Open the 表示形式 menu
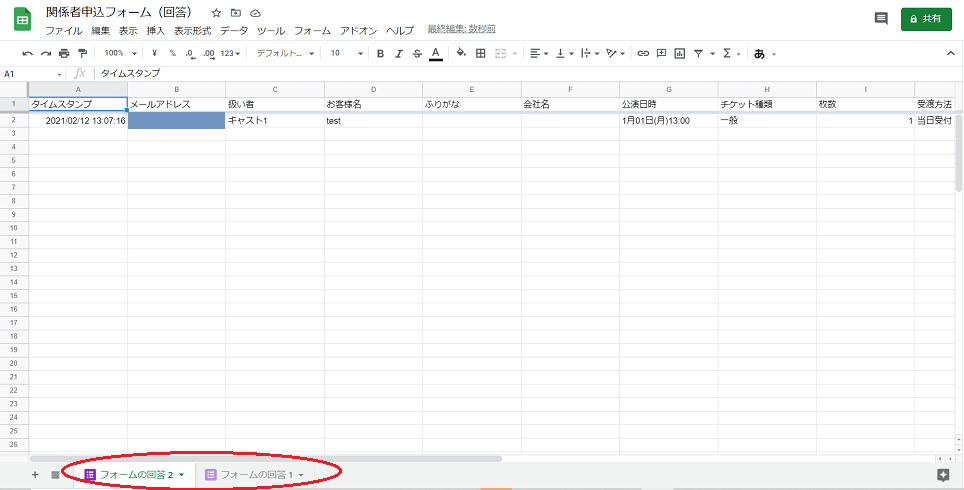Screen dimensions: 964x490 click(x=192, y=30)
